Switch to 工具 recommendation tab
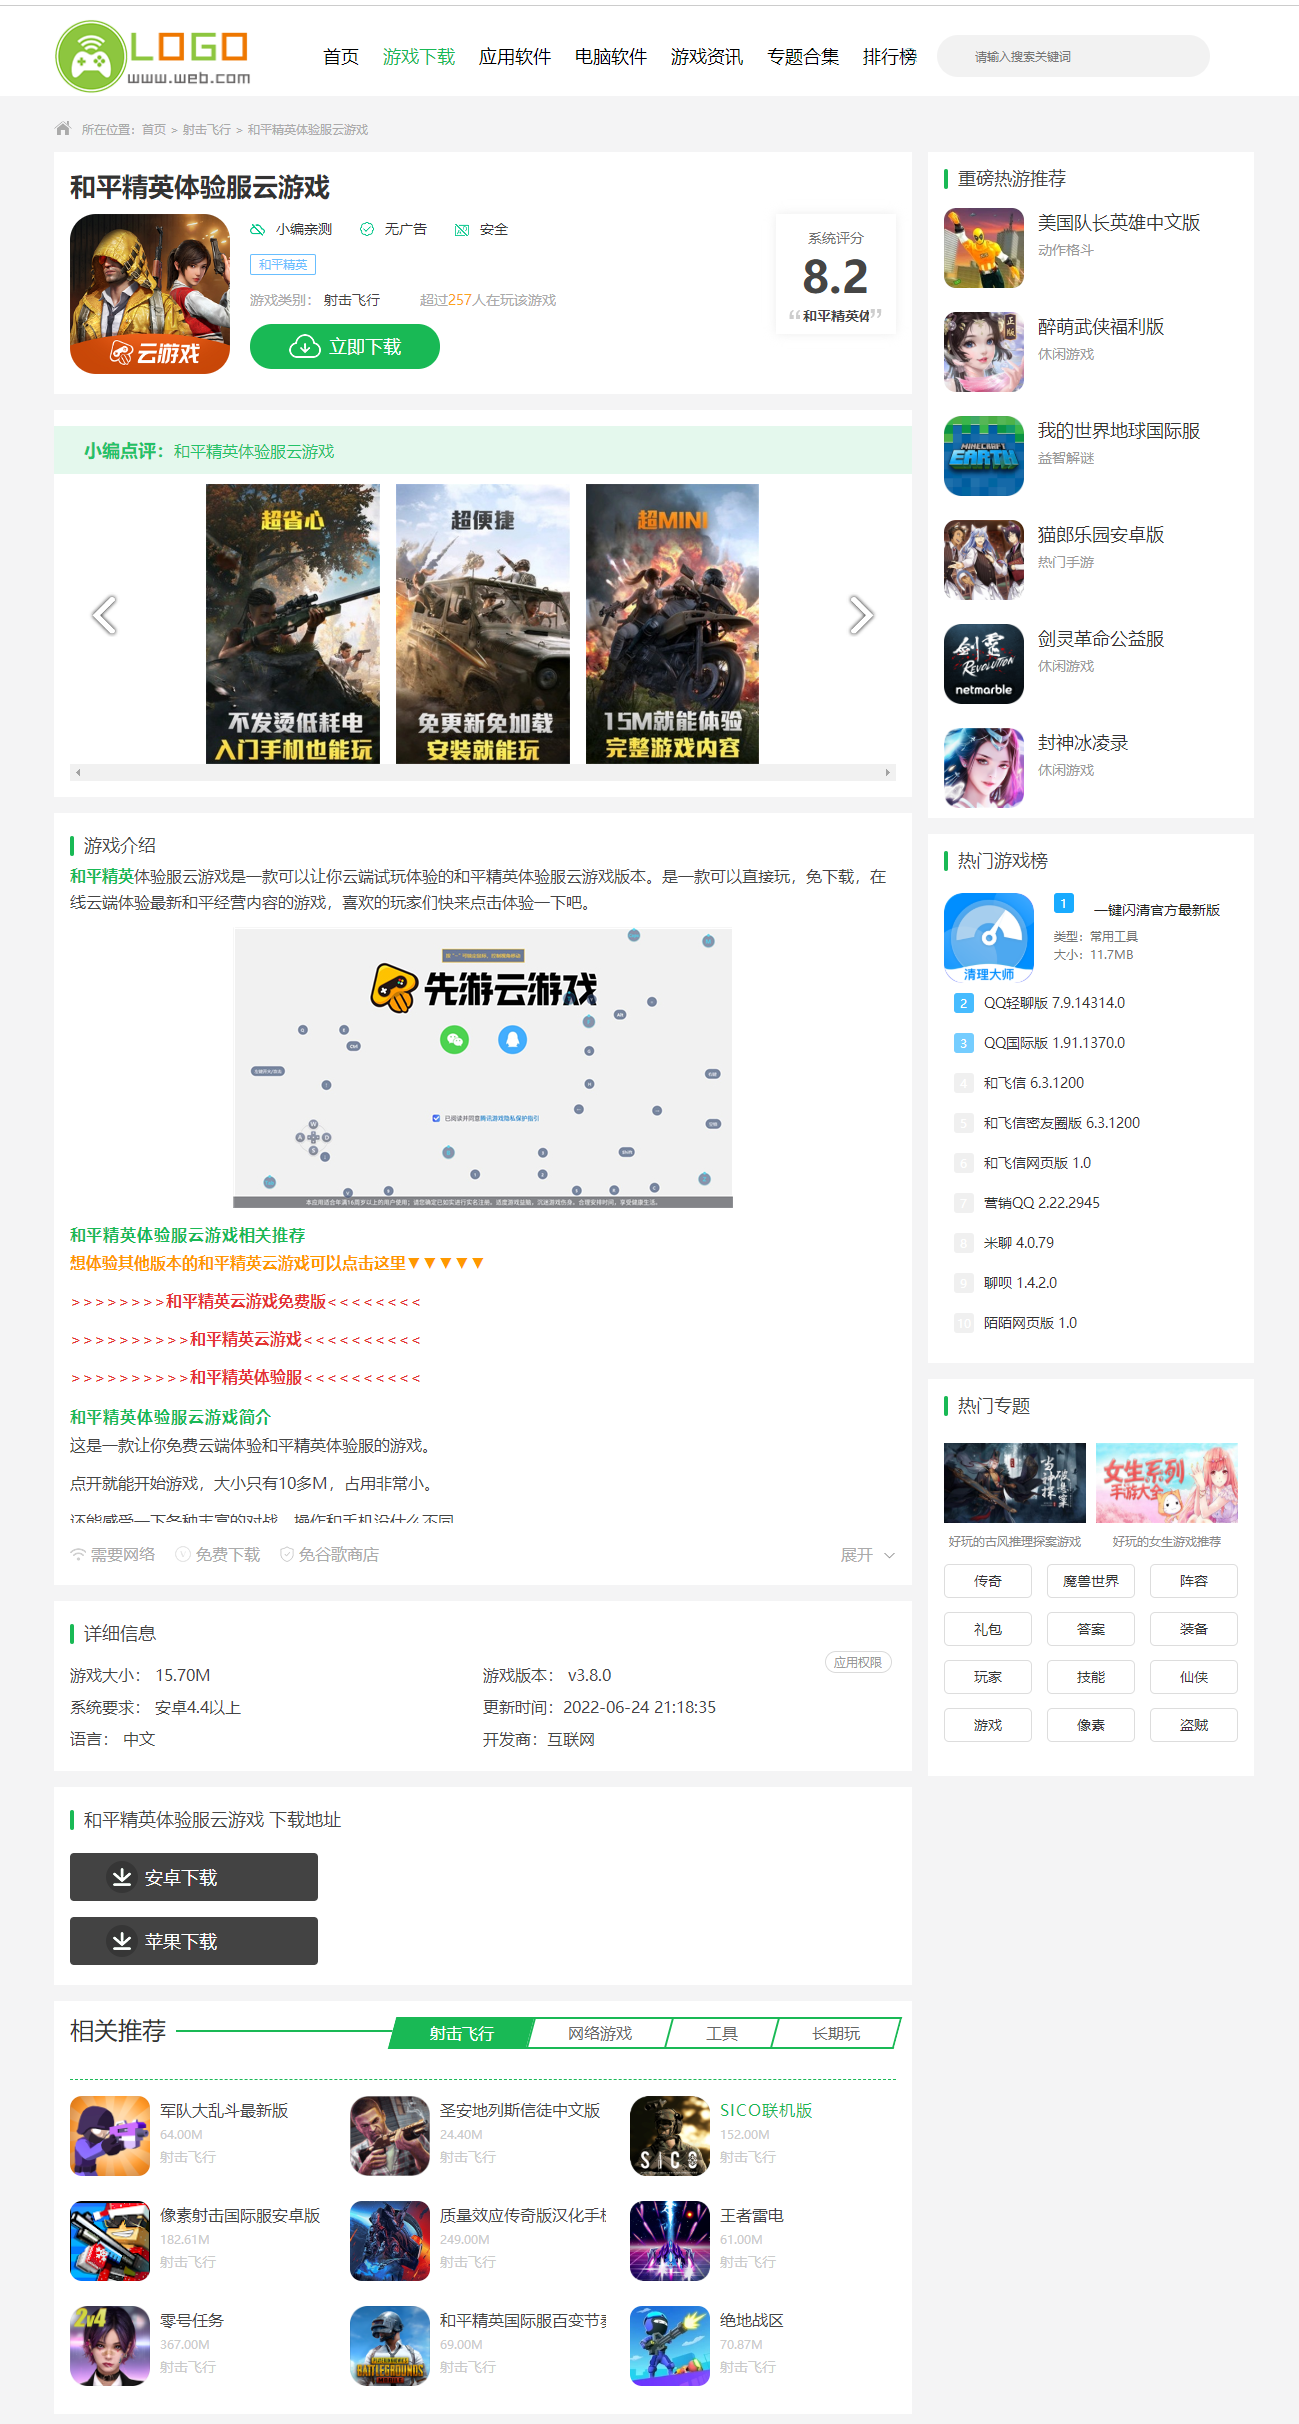This screenshot has height=2424, width=1299. [x=722, y=2033]
